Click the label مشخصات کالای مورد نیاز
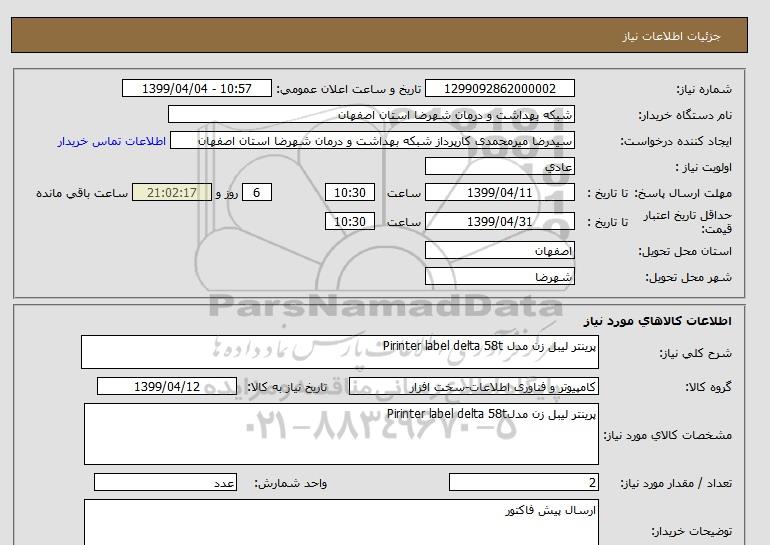This screenshot has height=545, width=770. click(668, 435)
